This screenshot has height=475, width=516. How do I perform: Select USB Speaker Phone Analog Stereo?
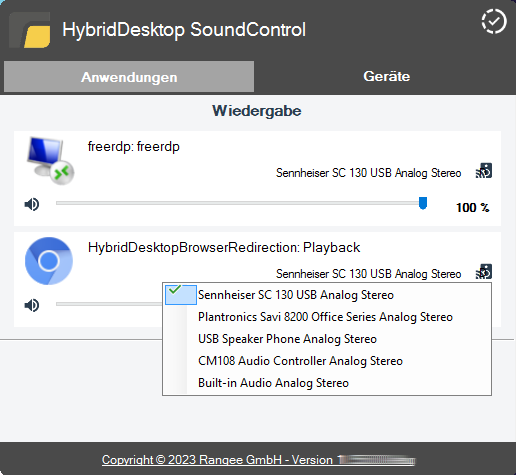click(327, 339)
